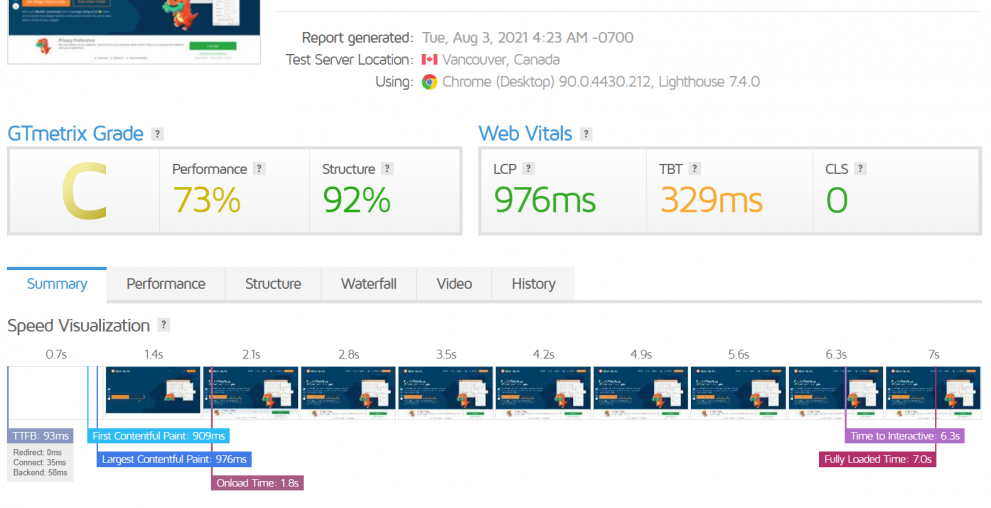Click help icon beside TBT metric

coord(694,169)
